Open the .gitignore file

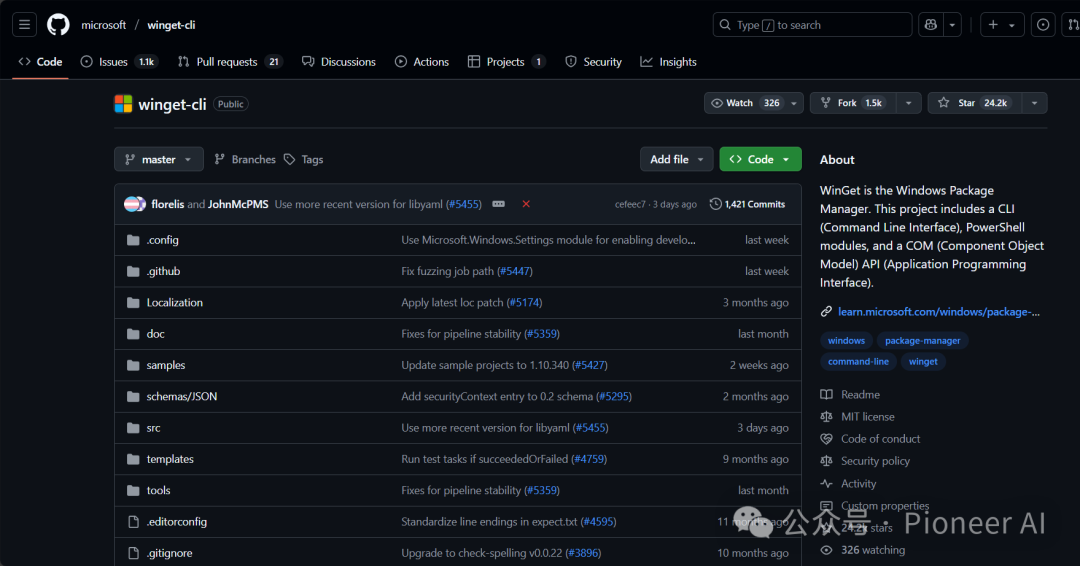pyautogui.click(x=169, y=553)
